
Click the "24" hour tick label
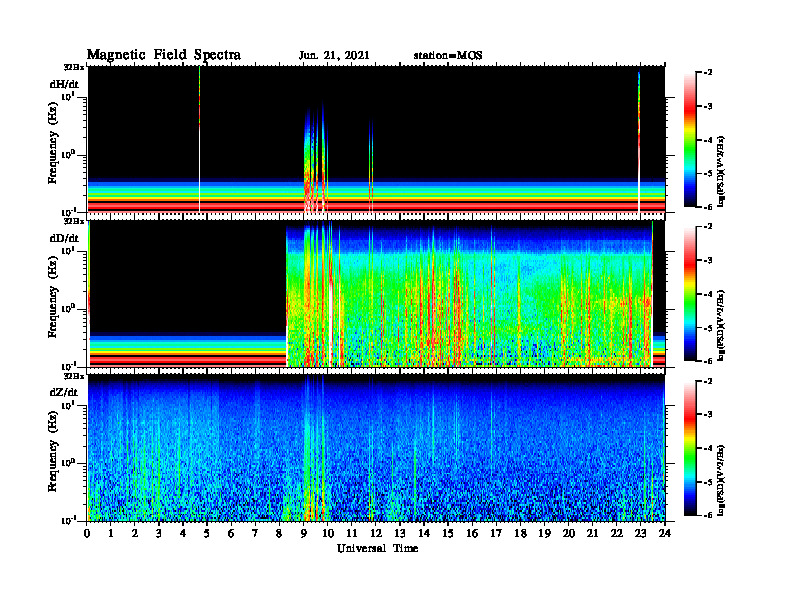[665, 534]
